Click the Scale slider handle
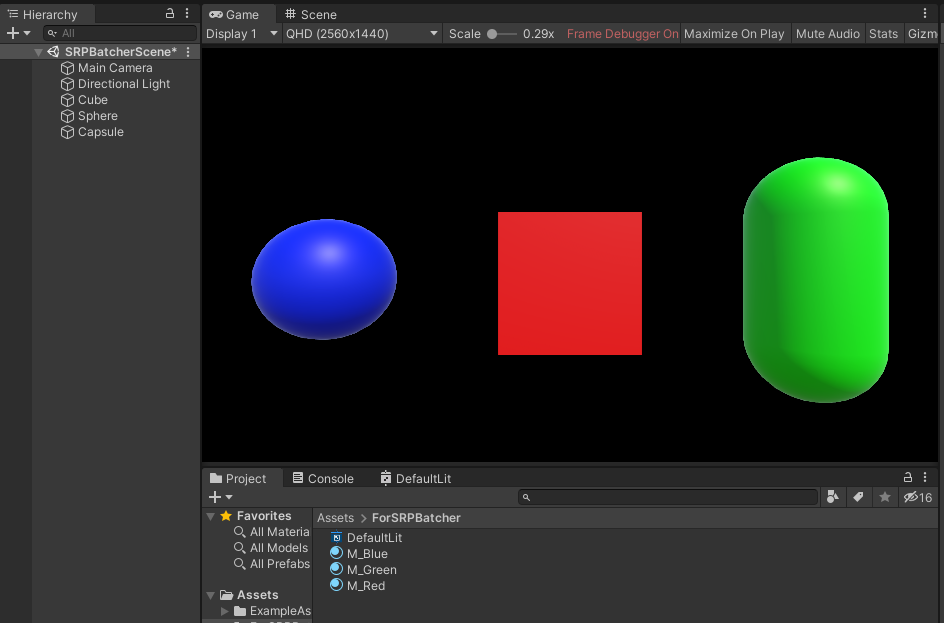944x623 pixels. (492, 34)
